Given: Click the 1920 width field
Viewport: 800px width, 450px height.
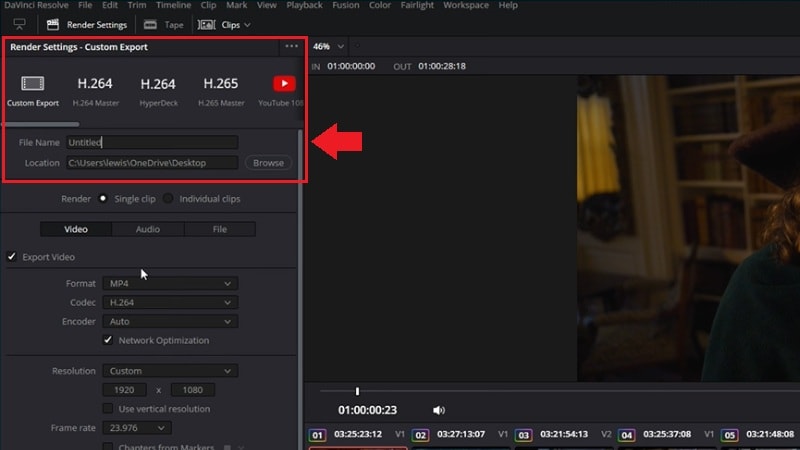Looking at the screenshot, I should click(x=124, y=390).
